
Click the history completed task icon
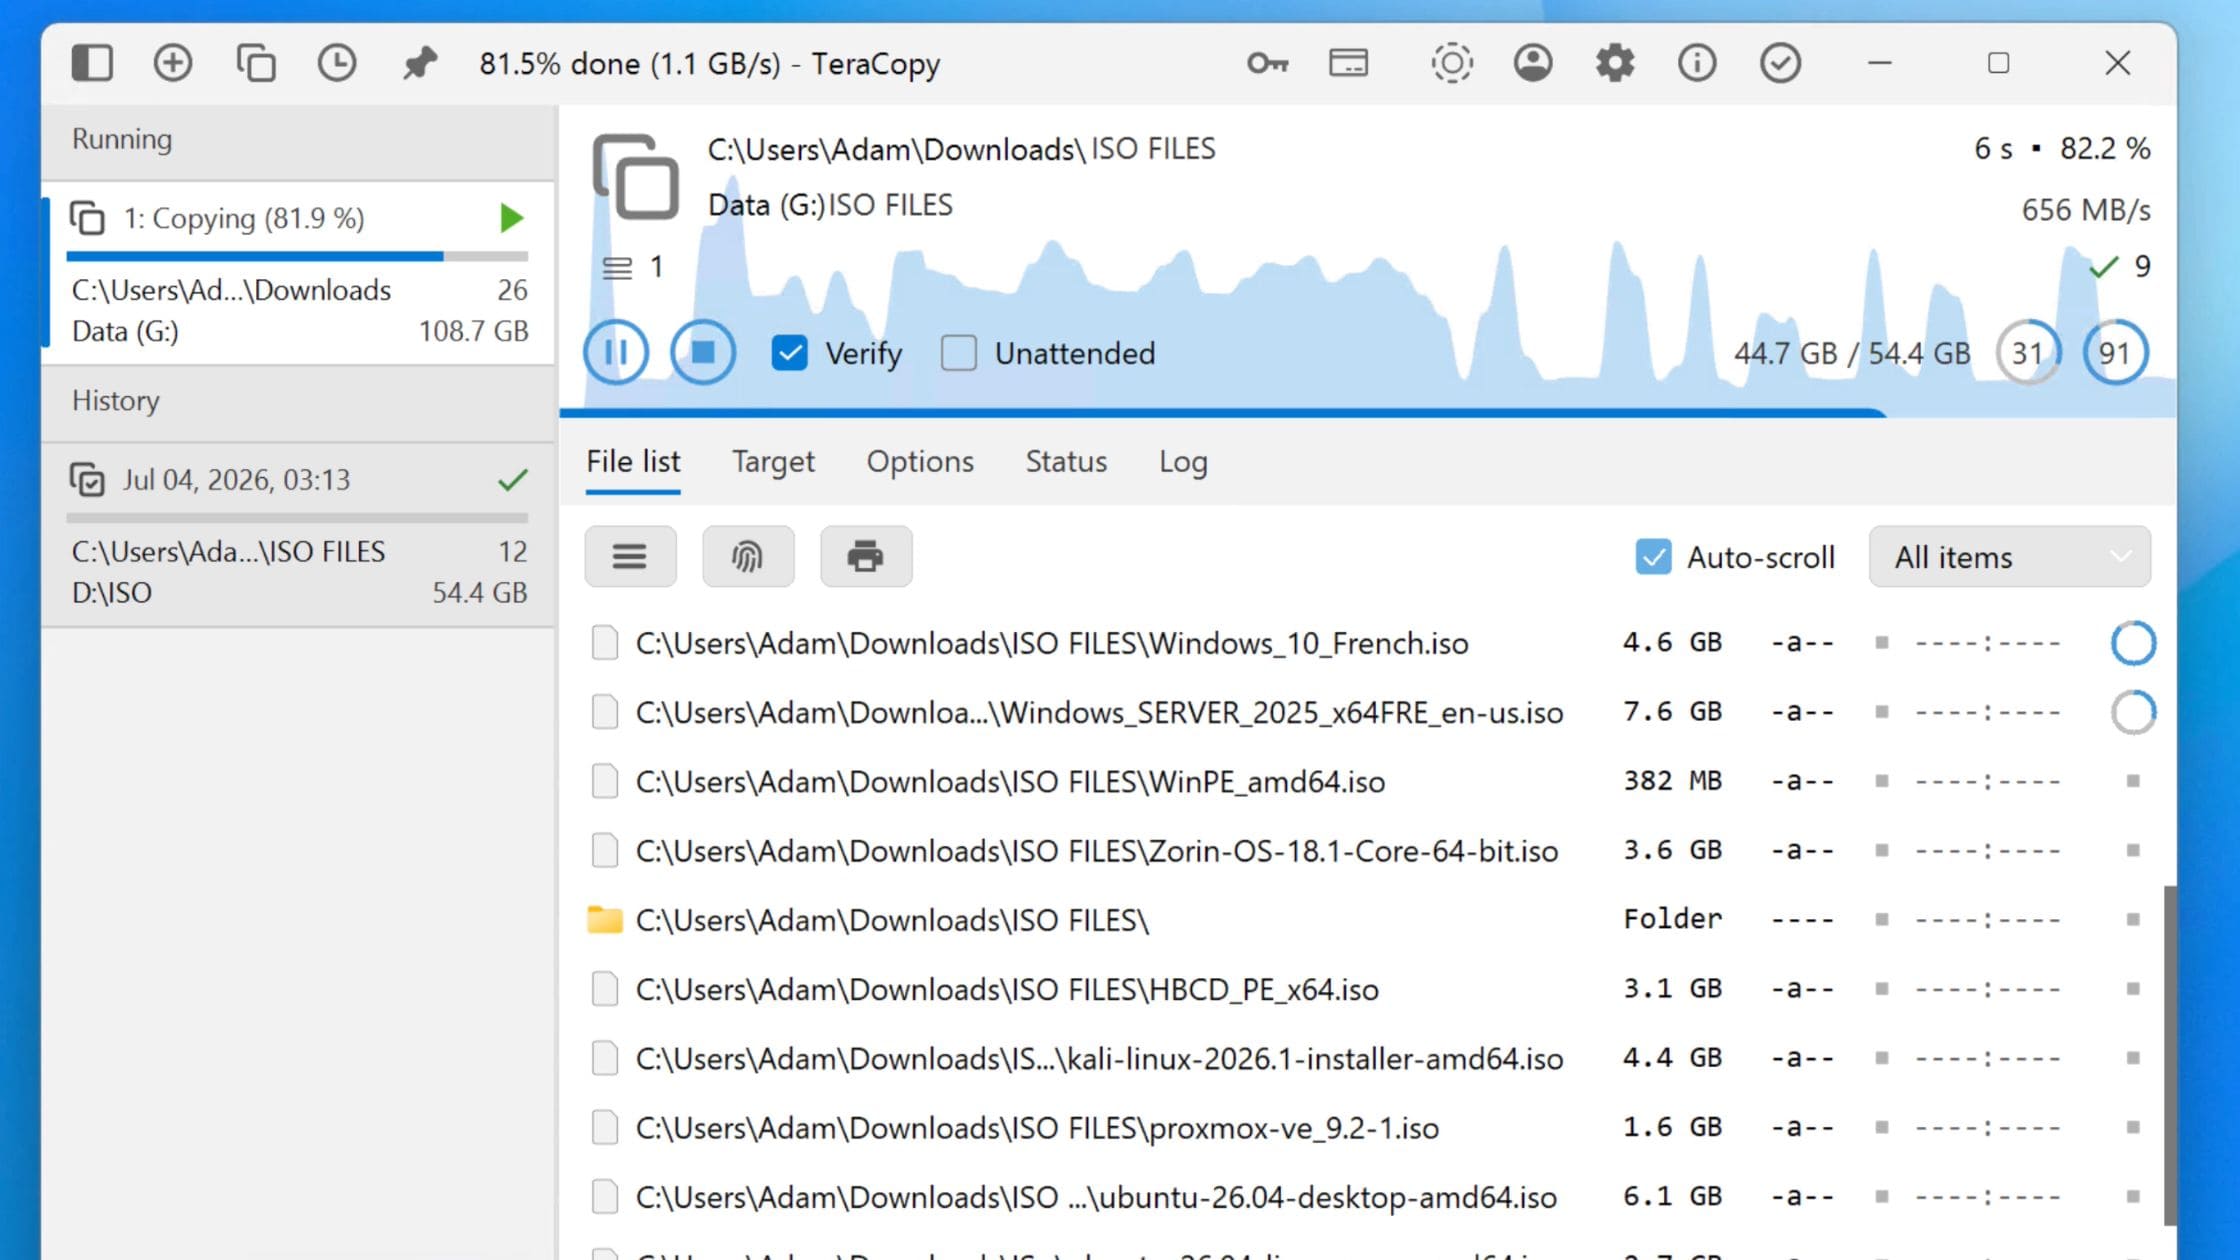click(x=87, y=480)
